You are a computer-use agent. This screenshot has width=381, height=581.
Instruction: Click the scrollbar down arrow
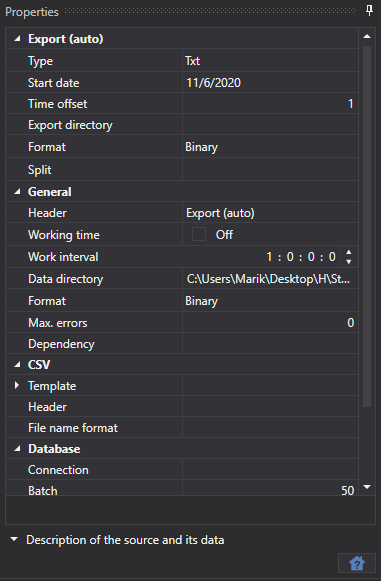click(x=367, y=487)
